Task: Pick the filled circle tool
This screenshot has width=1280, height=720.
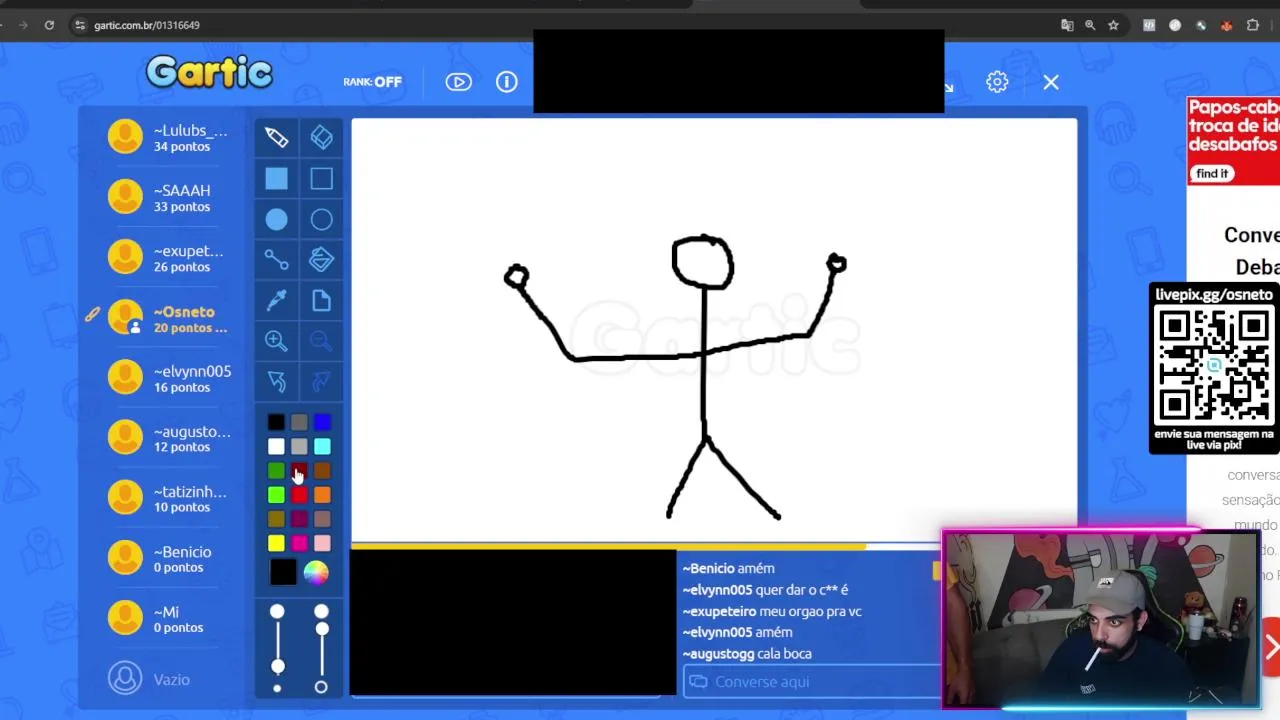Action: click(x=276, y=220)
